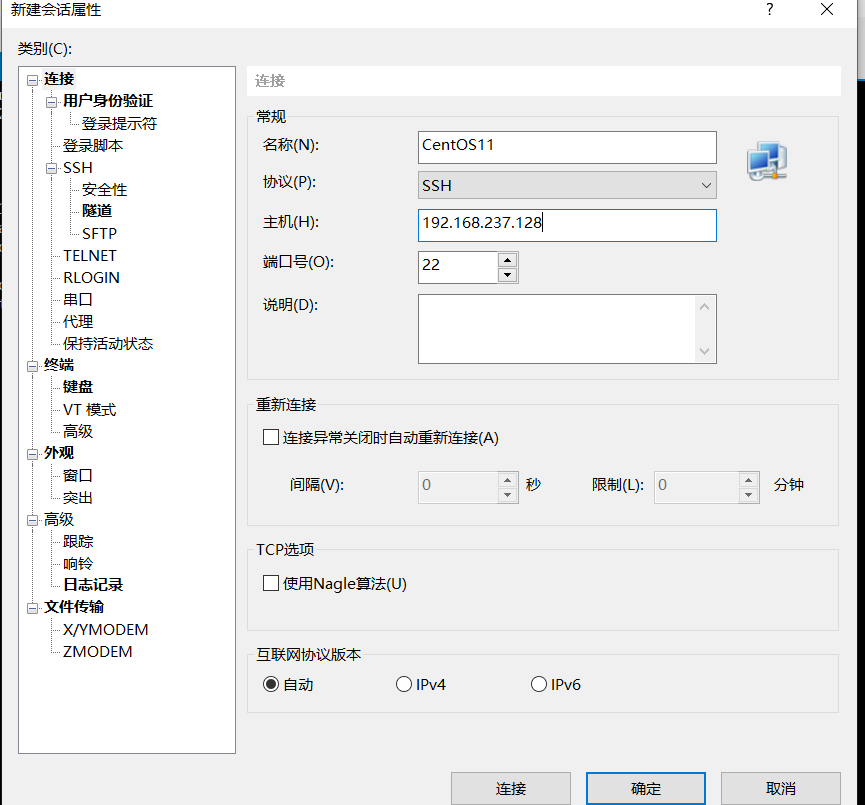
Task: Select the IPv4 radio button
Action: [404, 684]
